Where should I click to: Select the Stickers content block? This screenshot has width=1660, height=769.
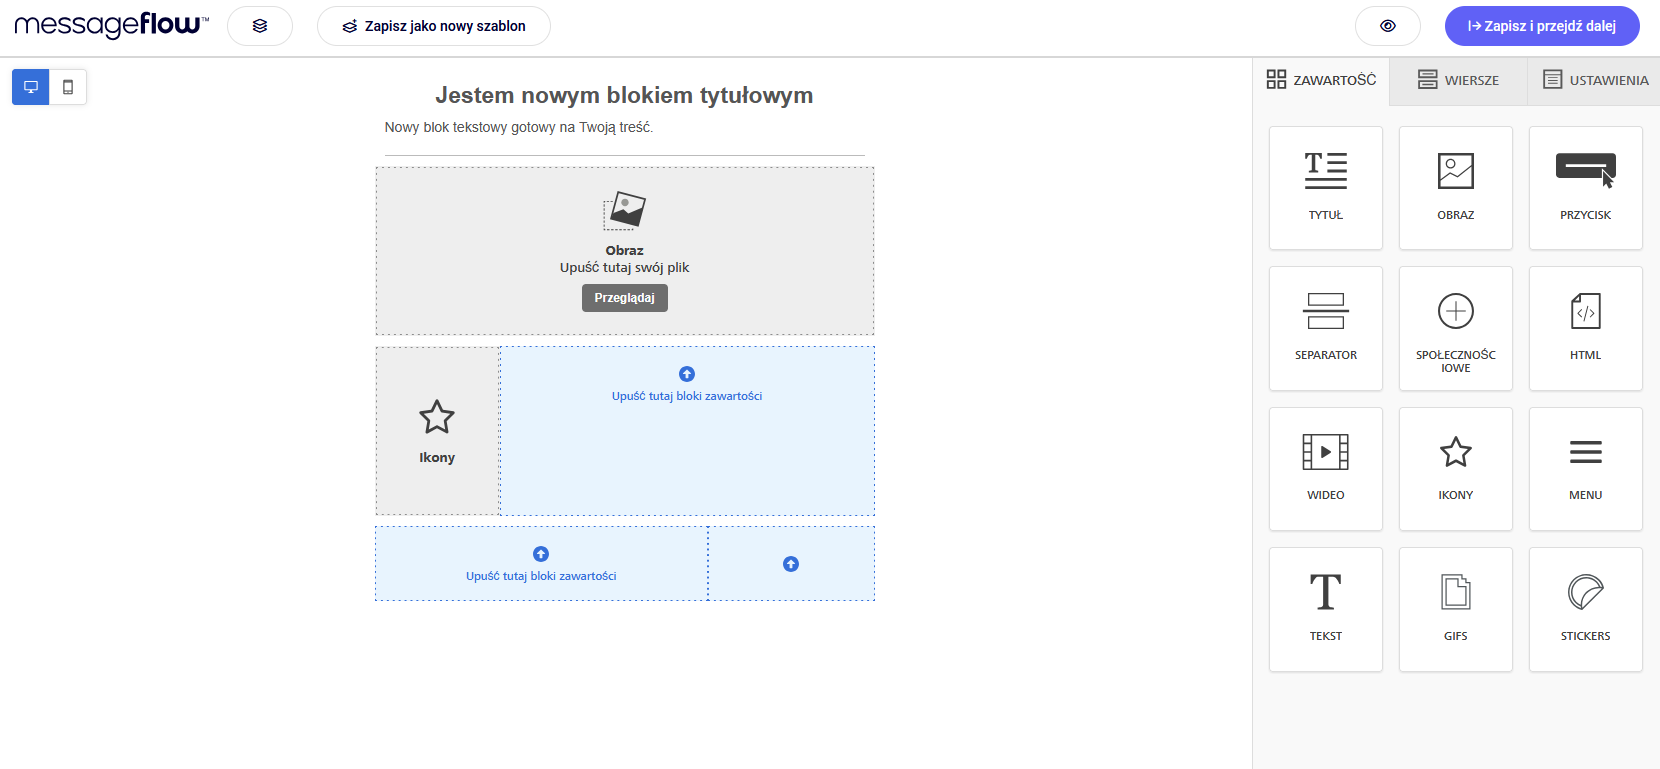click(1585, 609)
